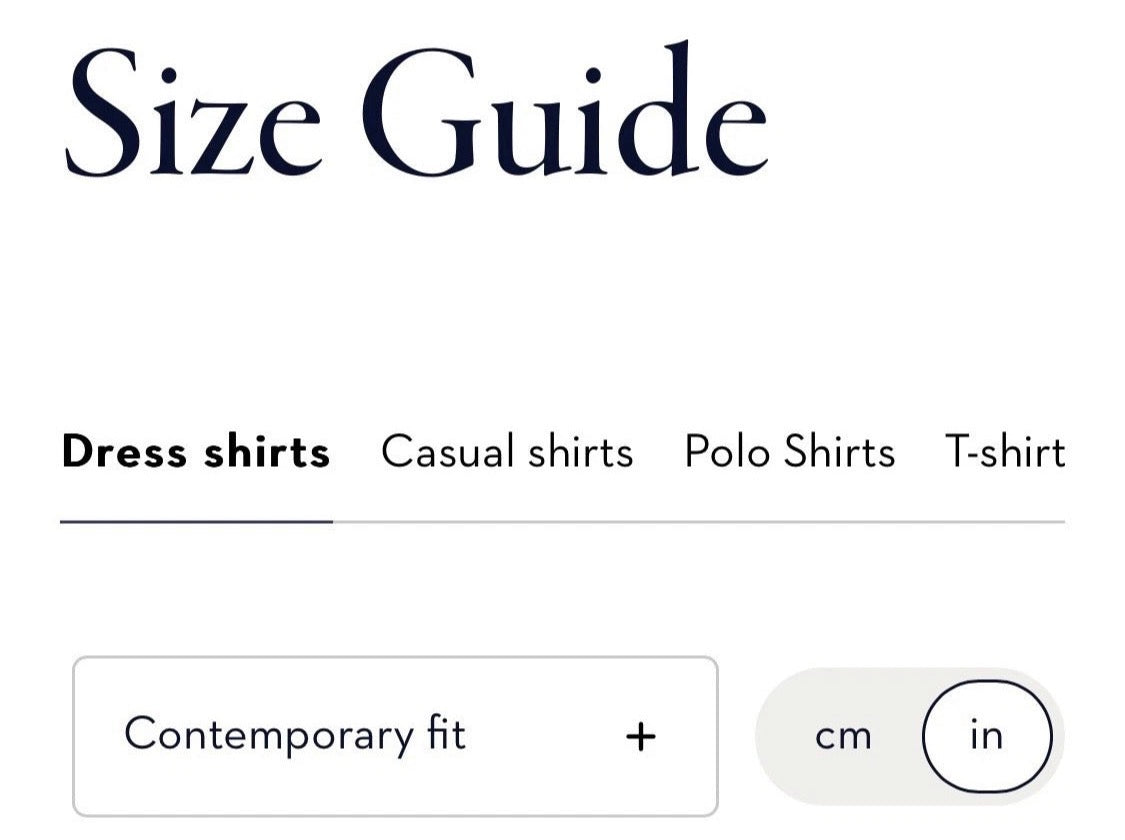This screenshot has width=1125, height=840.
Task: Display sizes in centimeters
Action: tap(843, 737)
